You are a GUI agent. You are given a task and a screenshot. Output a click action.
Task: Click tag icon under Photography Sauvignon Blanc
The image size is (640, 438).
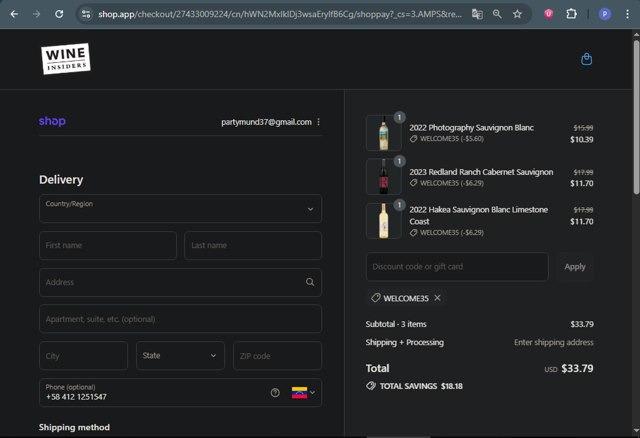click(413, 139)
